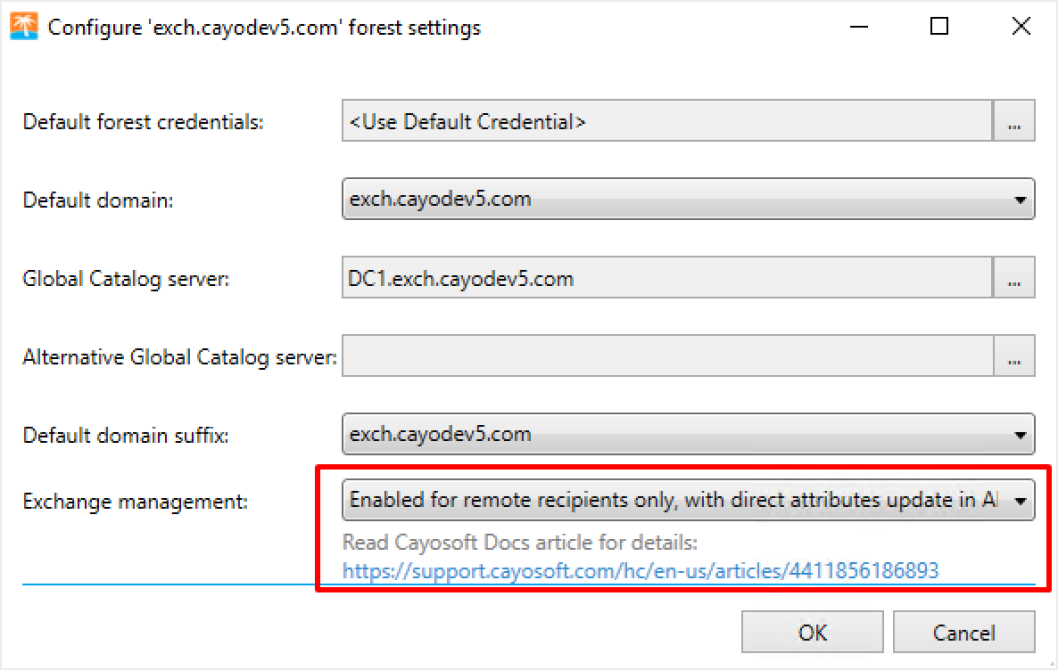Click the Cancel button
Image resolution: width=1058 pixels, height=670 pixels.
click(x=964, y=632)
